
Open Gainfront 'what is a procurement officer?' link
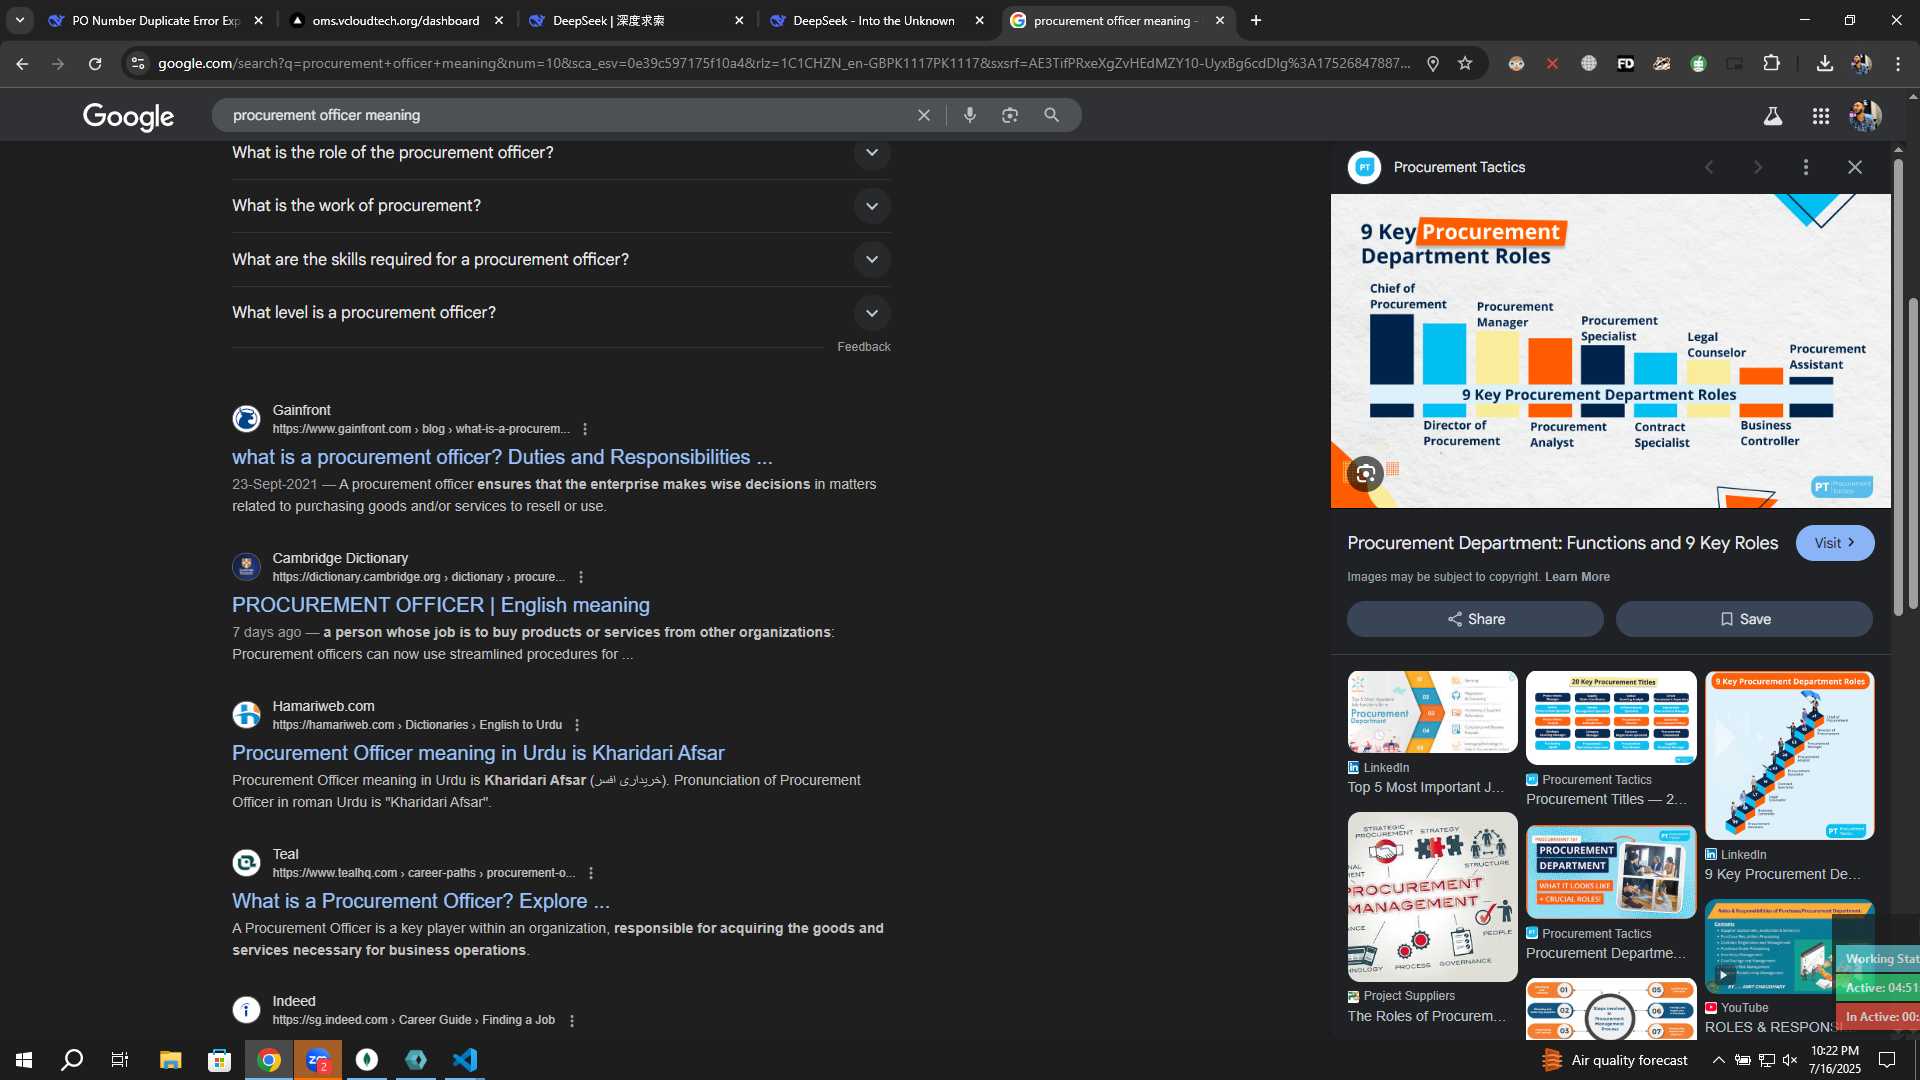pos(502,457)
